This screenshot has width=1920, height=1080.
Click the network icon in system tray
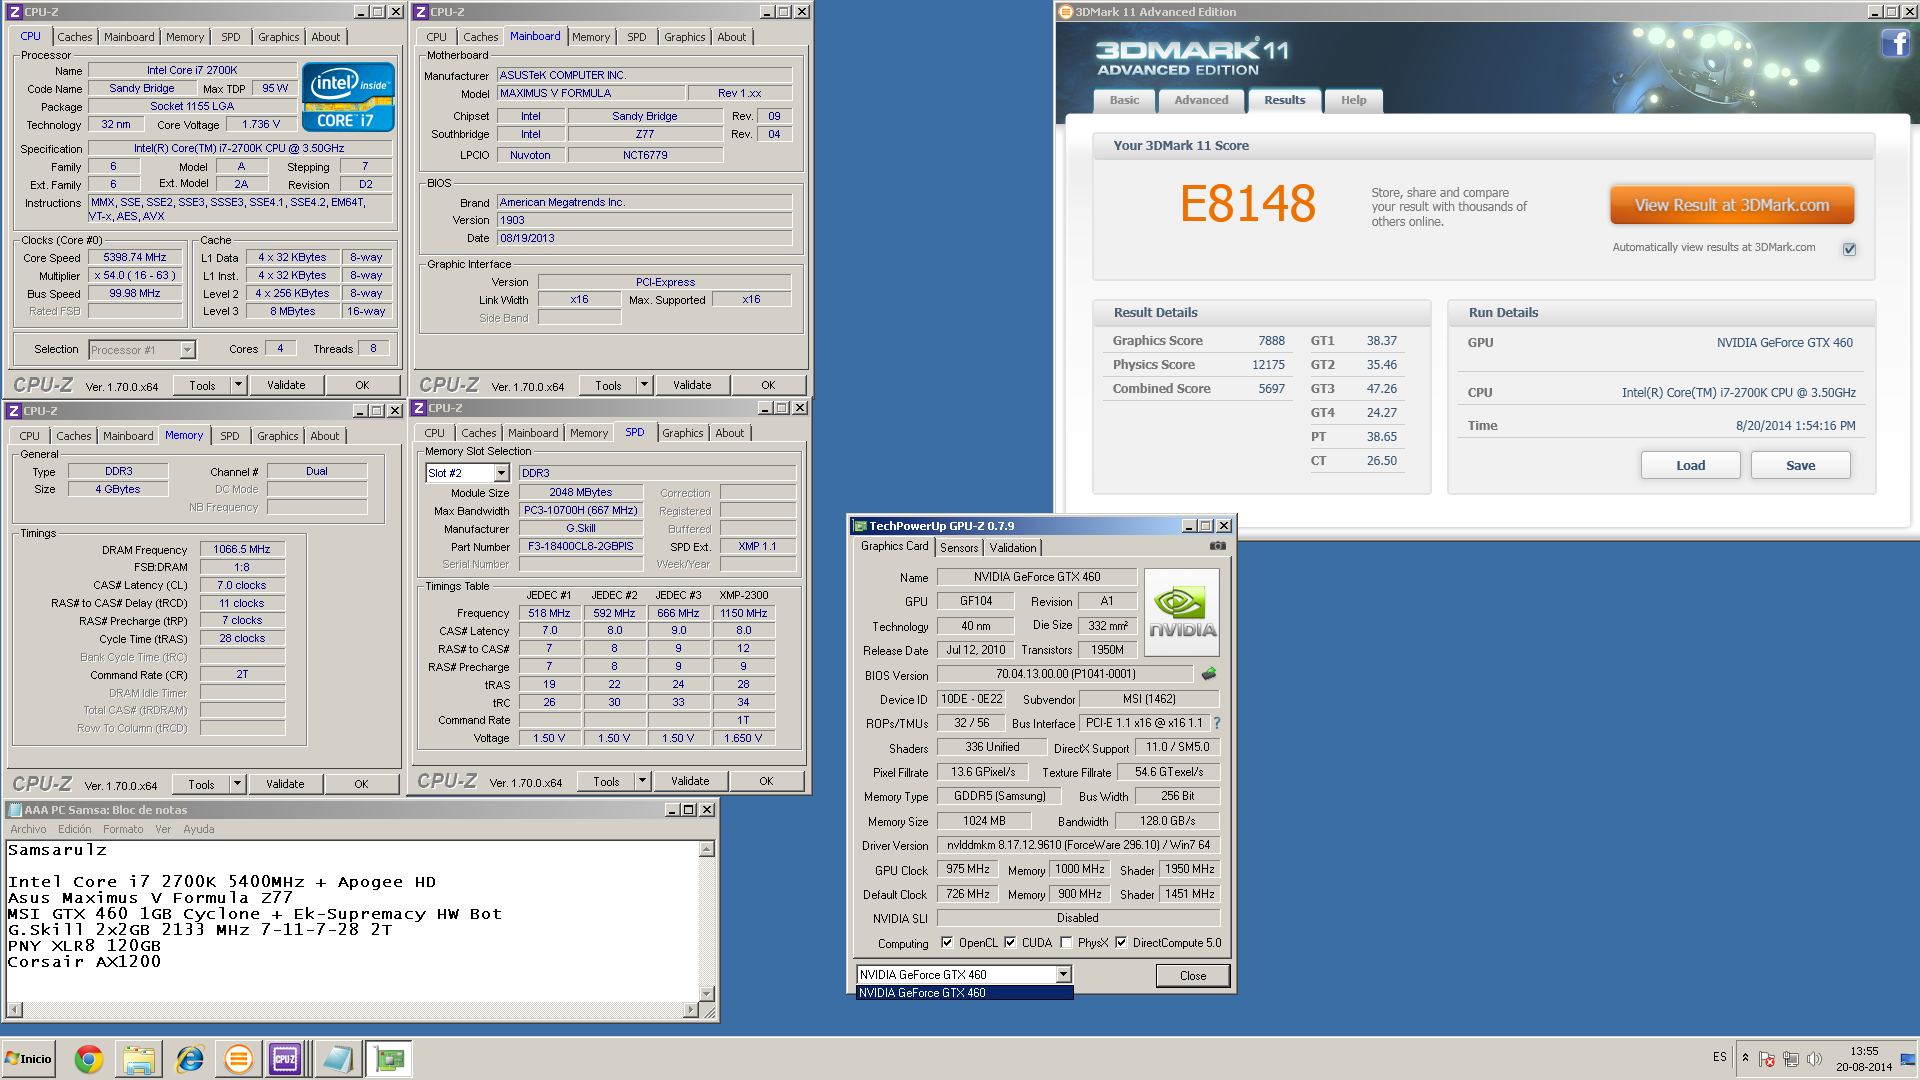(1790, 1059)
